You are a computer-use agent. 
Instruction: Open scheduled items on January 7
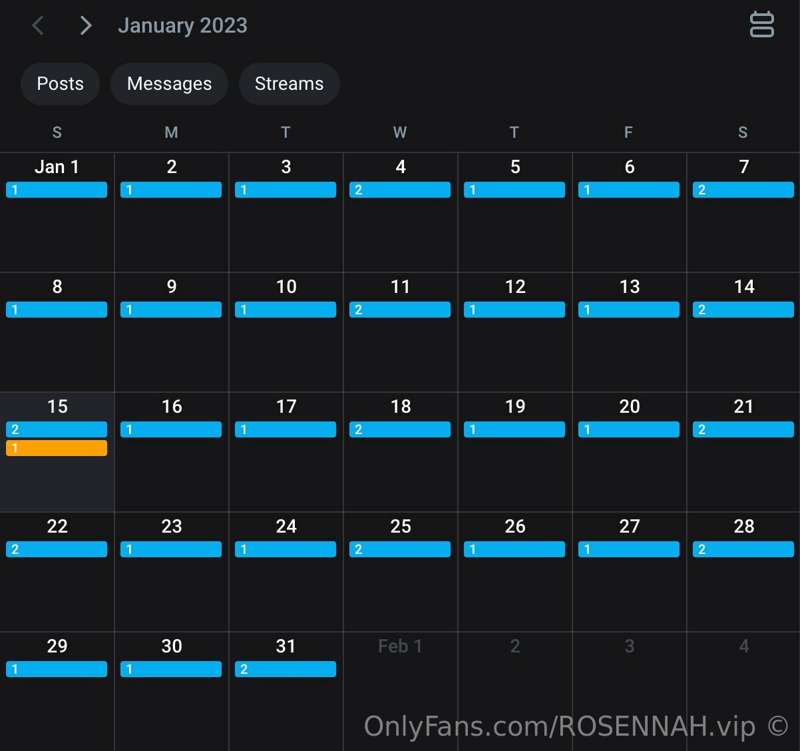[x=743, y=190]
